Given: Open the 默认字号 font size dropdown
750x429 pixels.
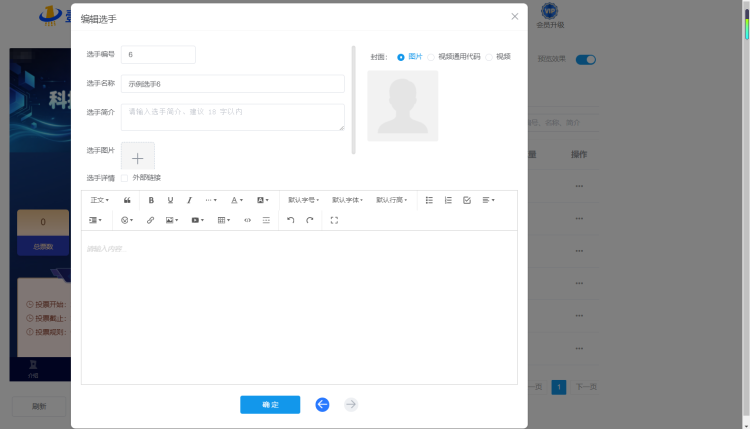Looking at the screenshot, I should point(303,200).
